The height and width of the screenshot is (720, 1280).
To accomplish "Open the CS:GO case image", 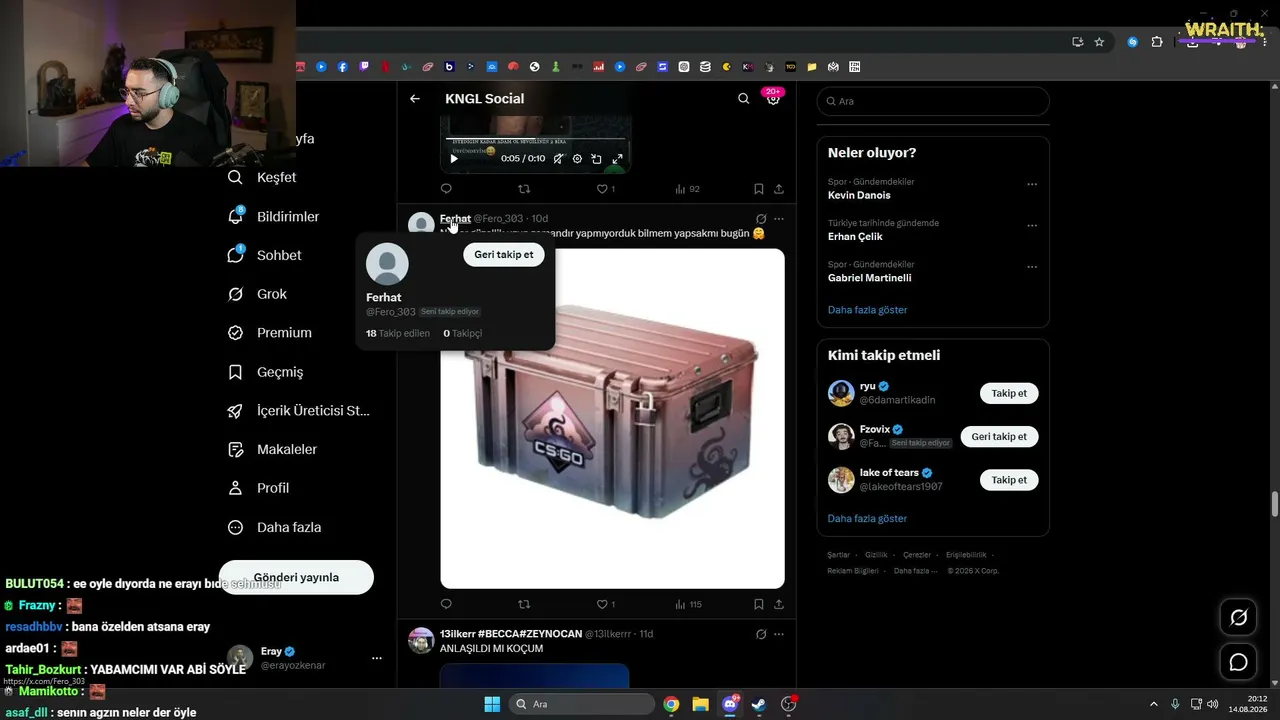I will pos(612,418).
